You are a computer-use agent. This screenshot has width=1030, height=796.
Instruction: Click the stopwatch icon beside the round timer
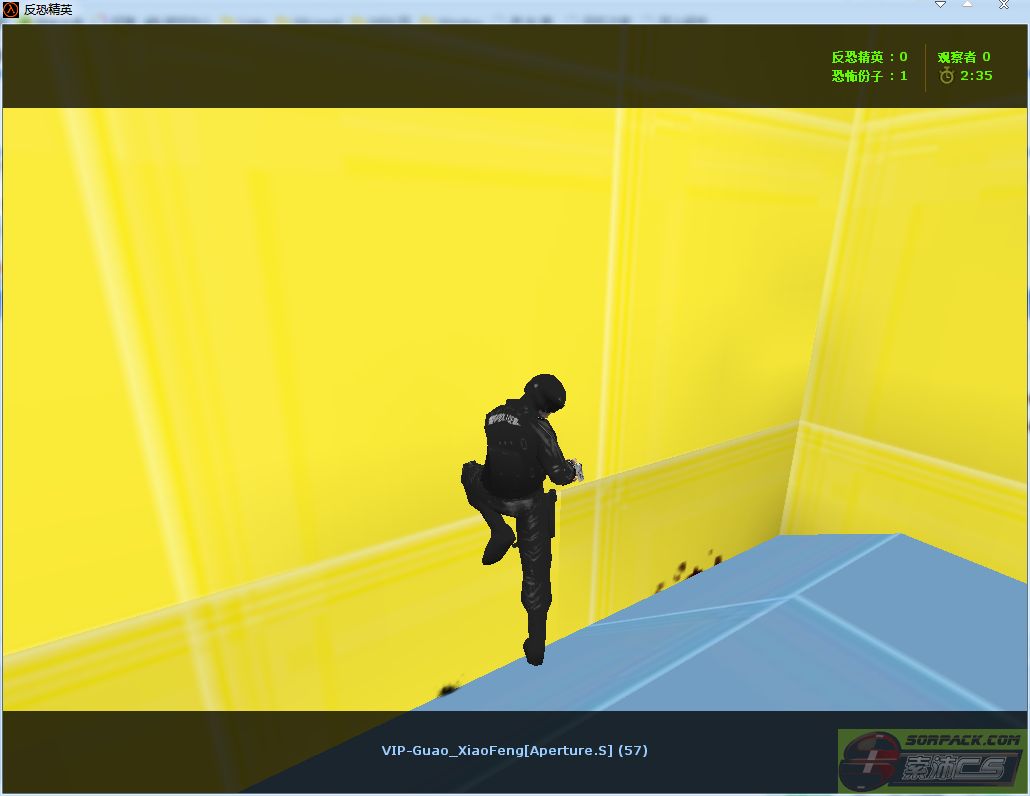946,76
